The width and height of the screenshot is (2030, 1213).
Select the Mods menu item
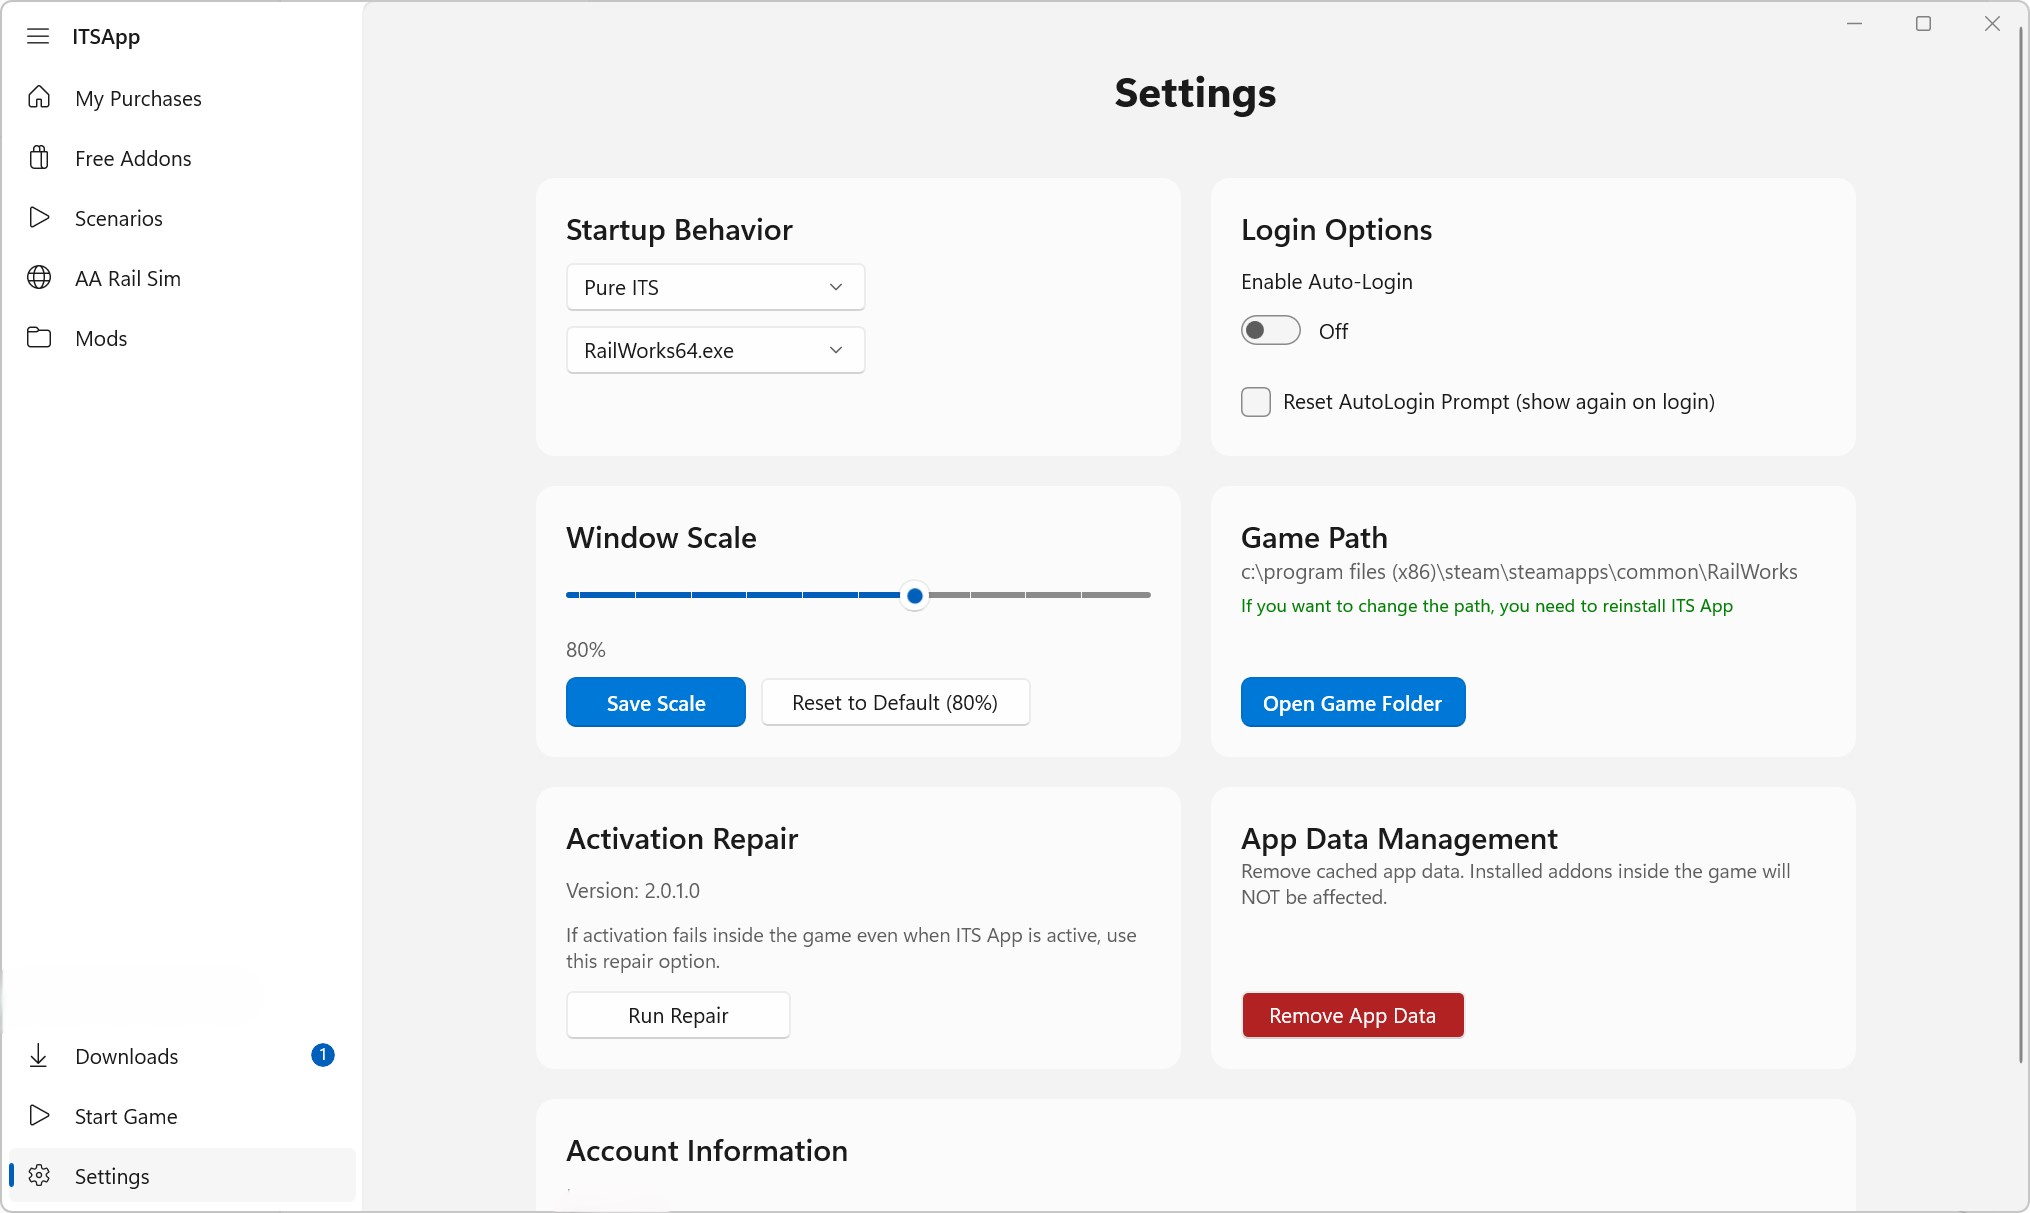point(181,338)
